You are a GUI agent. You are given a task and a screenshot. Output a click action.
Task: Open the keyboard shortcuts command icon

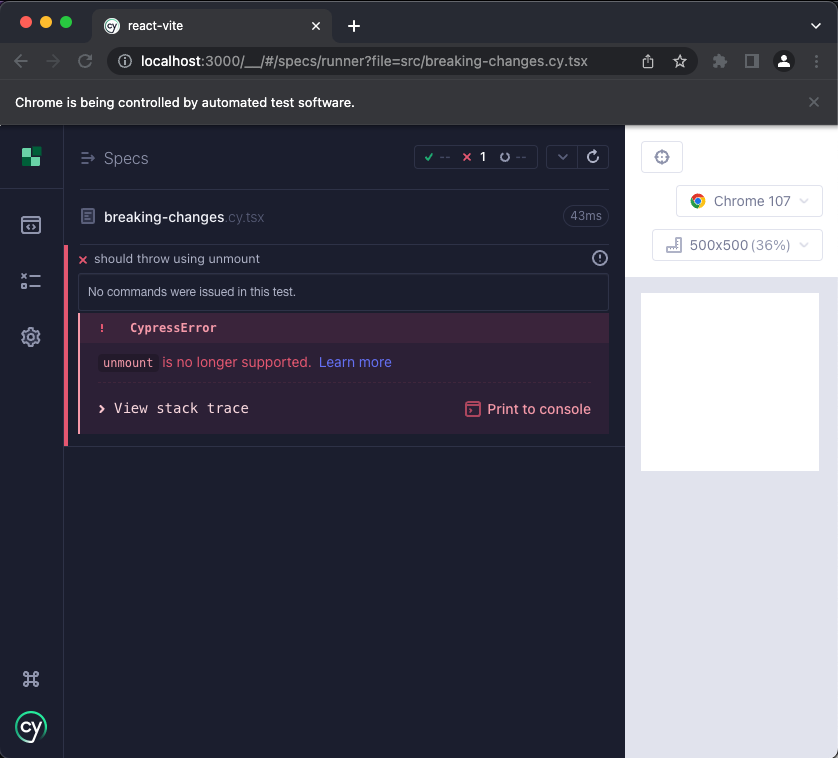[x=31, y=679]
